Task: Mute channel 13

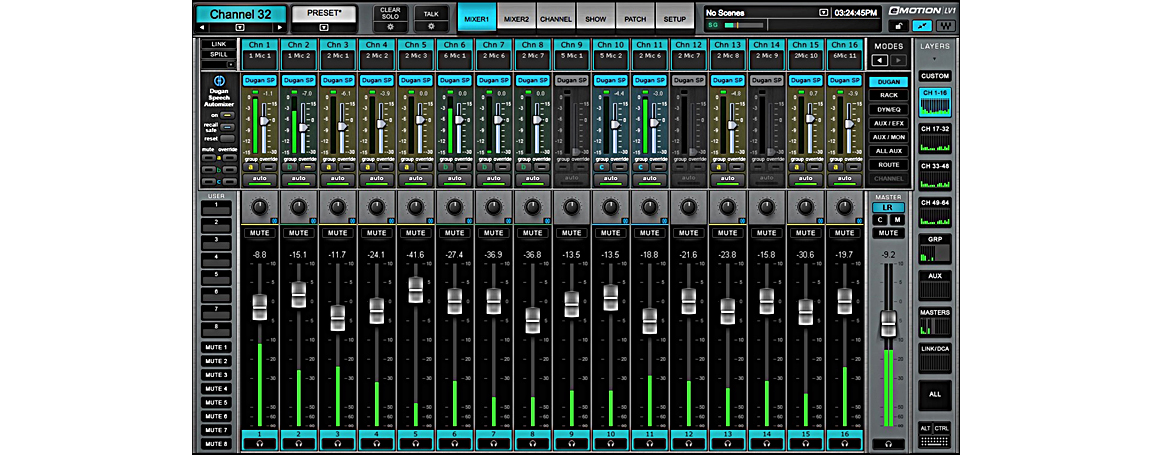Action: point(729,233)
